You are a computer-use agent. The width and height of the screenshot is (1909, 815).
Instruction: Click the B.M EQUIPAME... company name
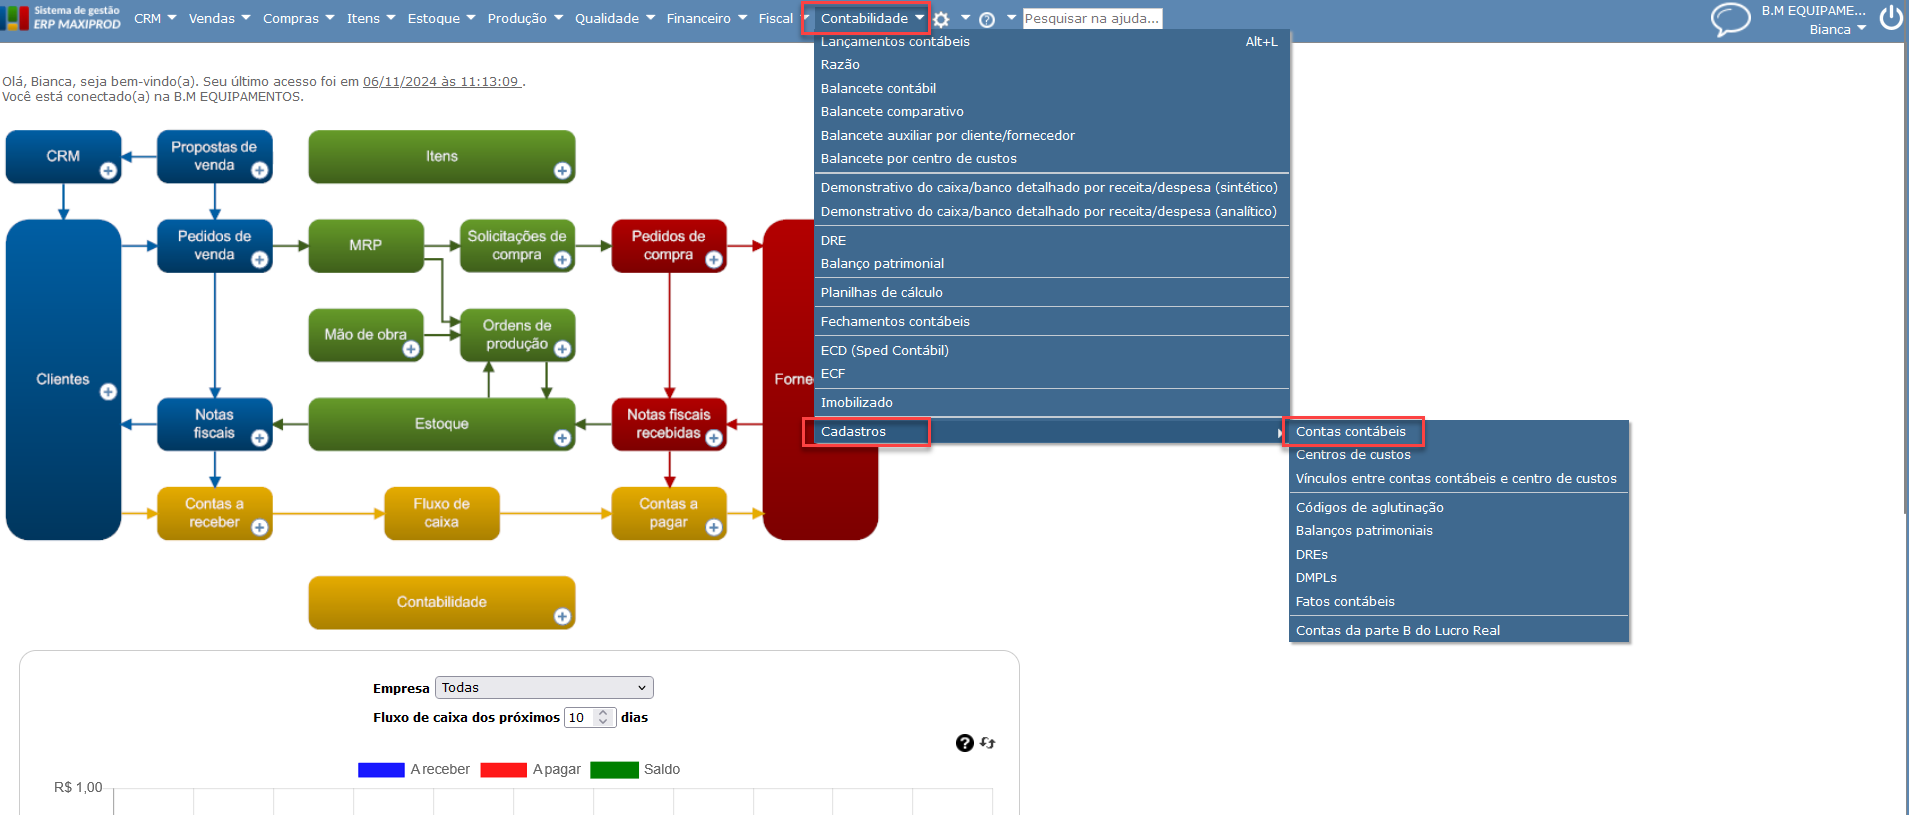(x=1813, y=11)
